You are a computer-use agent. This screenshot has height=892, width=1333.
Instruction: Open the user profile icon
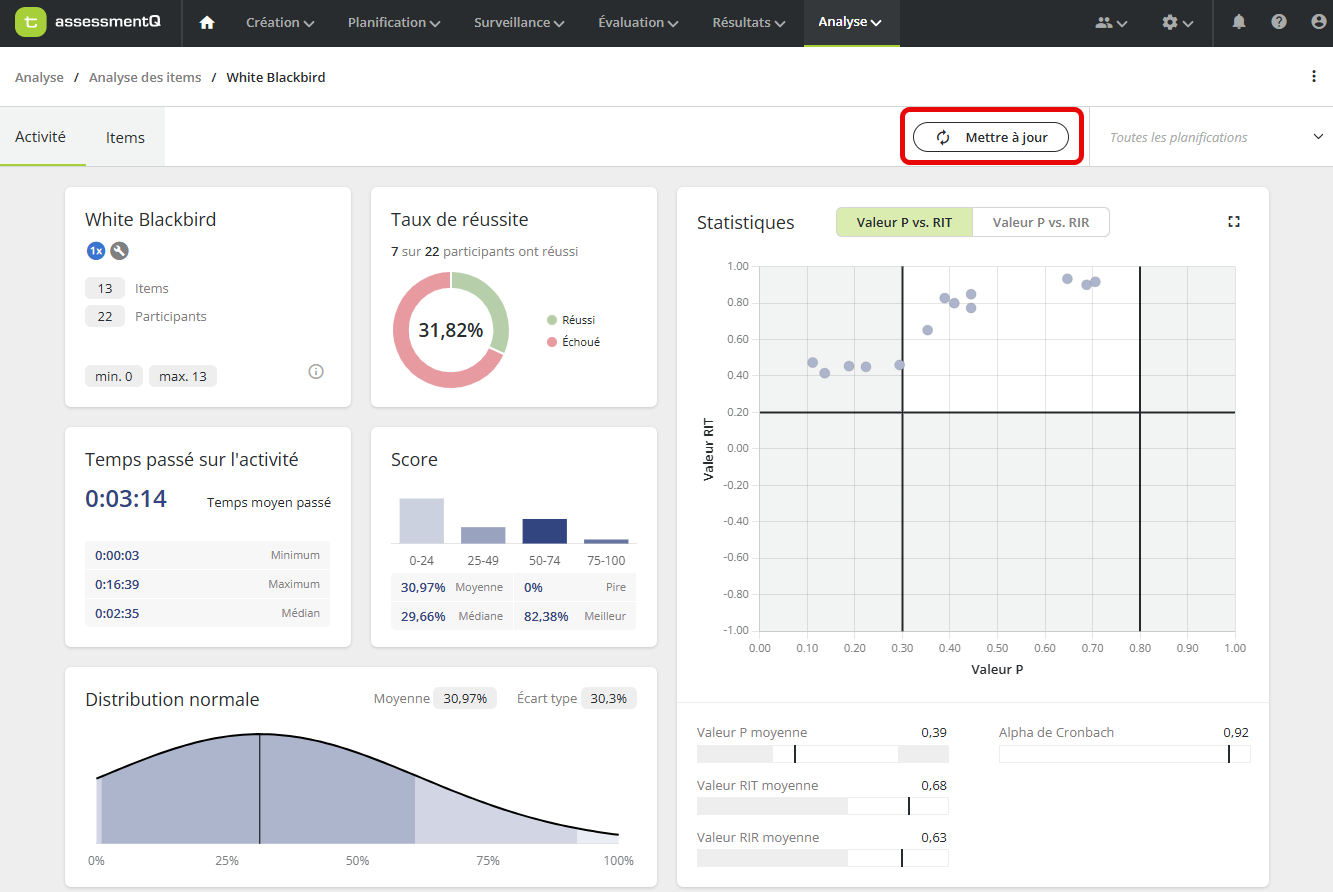click(x=1318, y=22)
